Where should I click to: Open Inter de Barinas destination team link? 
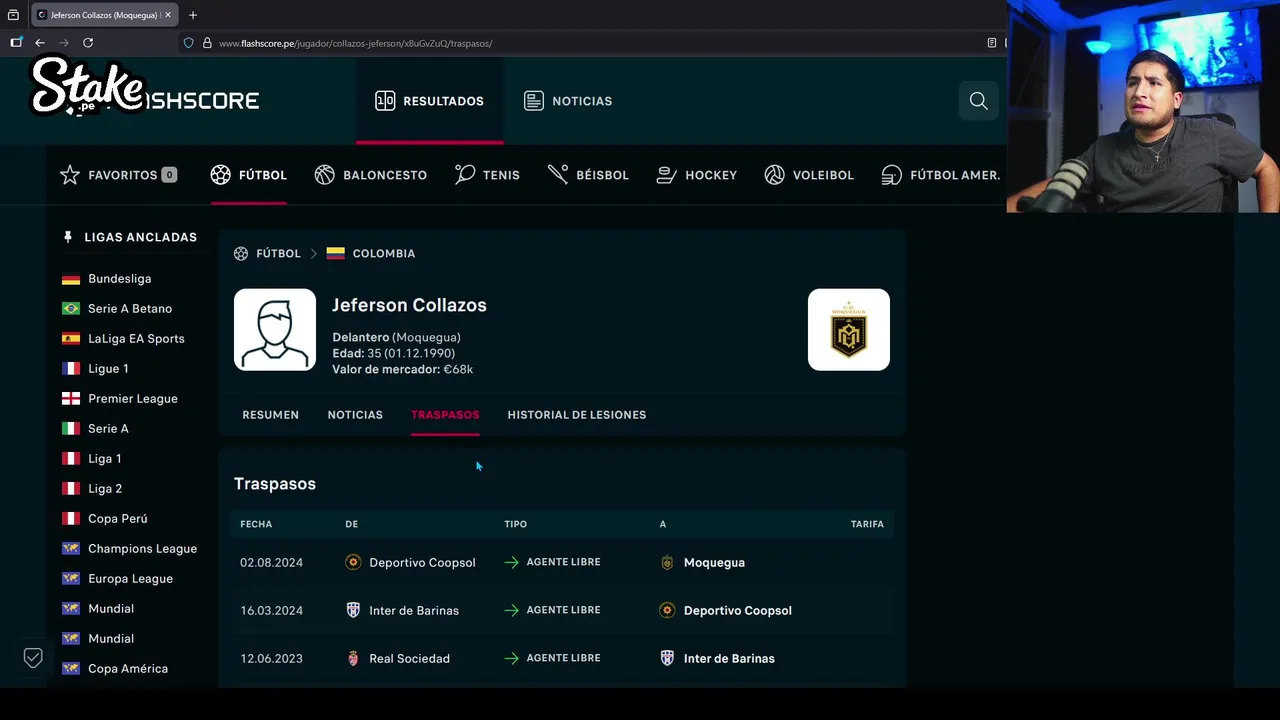(729, 658)
